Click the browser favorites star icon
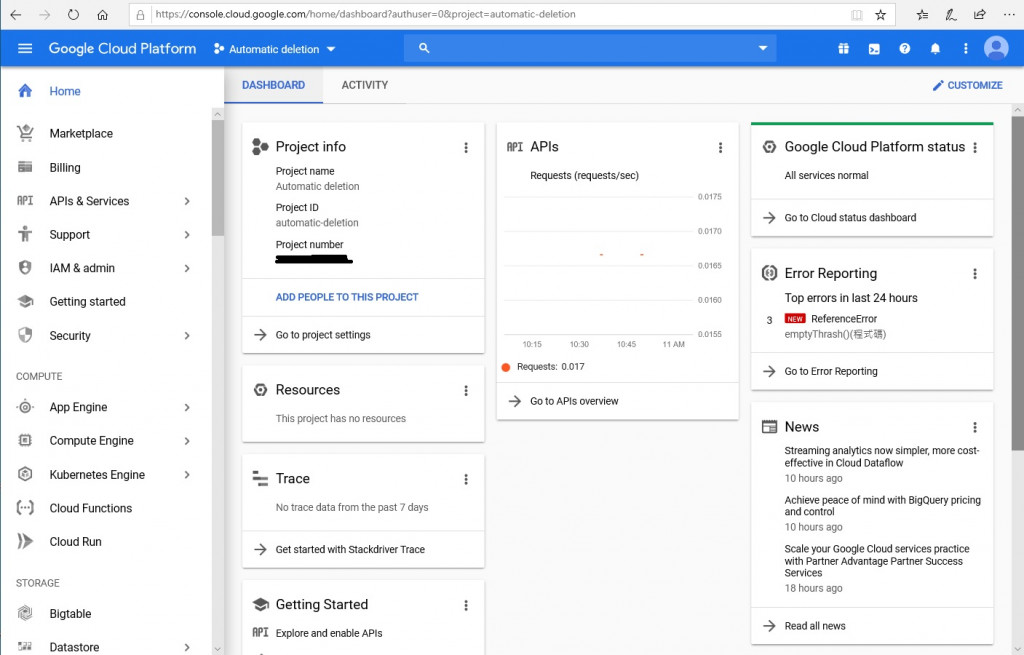 coord(880,14)
